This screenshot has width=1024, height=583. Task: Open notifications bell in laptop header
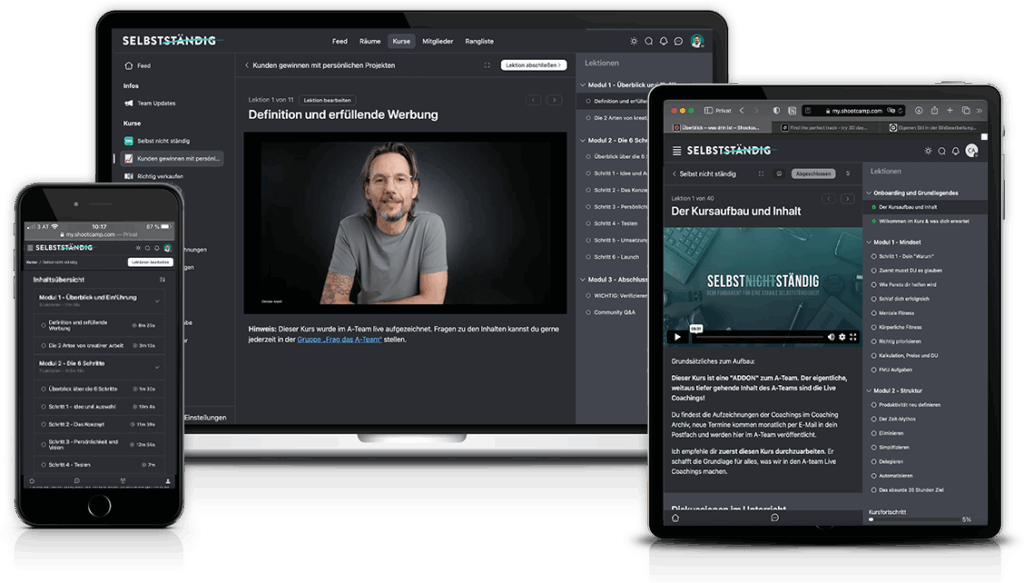point(663,41)
